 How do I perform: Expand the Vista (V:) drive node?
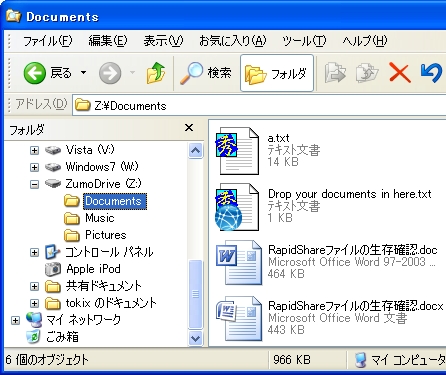[34, 150]
